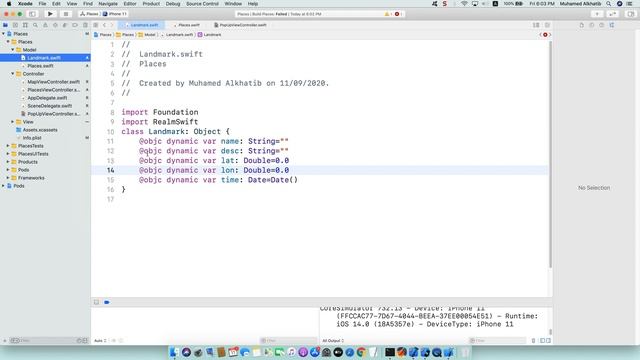
Task: Open the Editor menu
Action: tap(130, 4)
